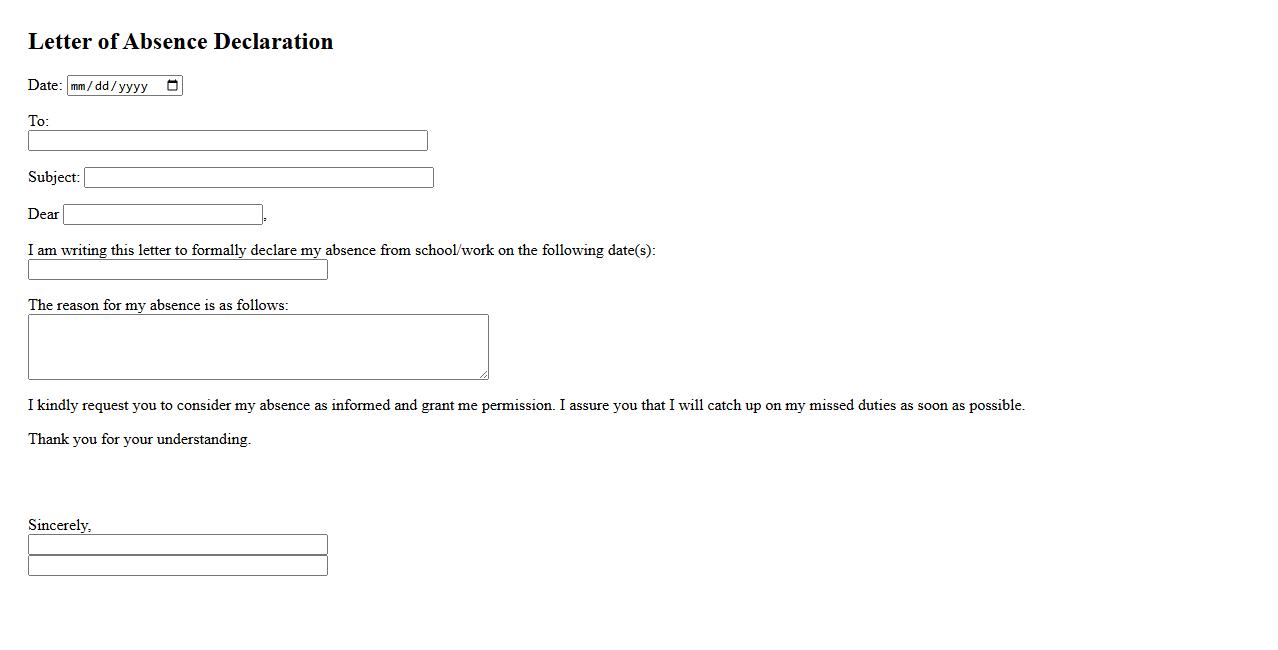This screenshot has height=650, width=1278.
Task: Click the "Date:" label
Action: tap(45, 85)
